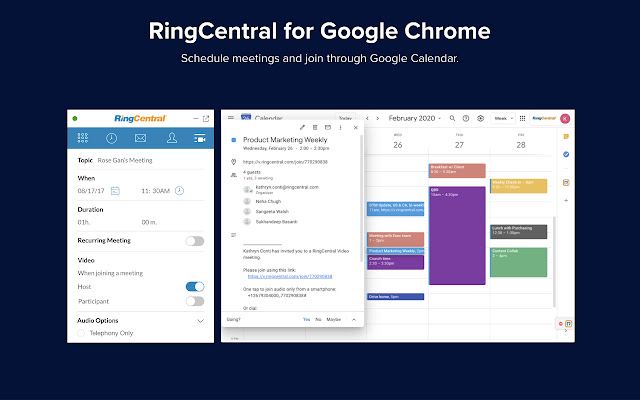Open the GTM Update event
Screen dimensions: 640x400
395,208
